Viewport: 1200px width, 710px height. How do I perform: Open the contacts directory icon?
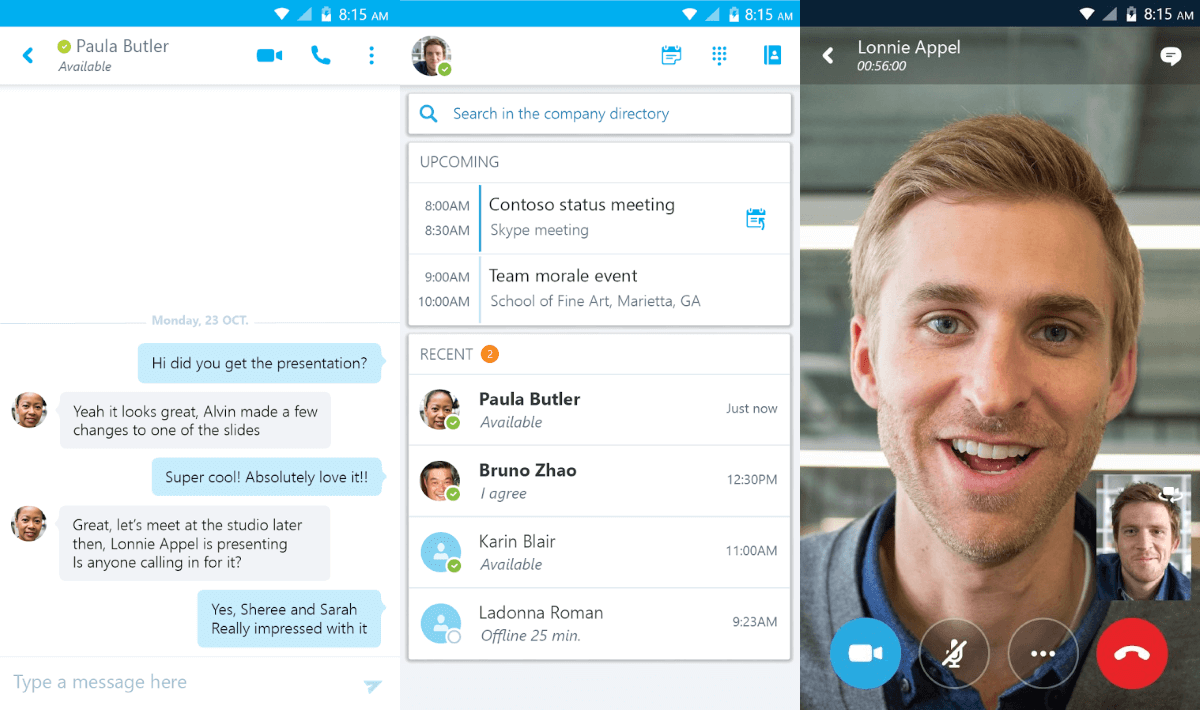772,55
